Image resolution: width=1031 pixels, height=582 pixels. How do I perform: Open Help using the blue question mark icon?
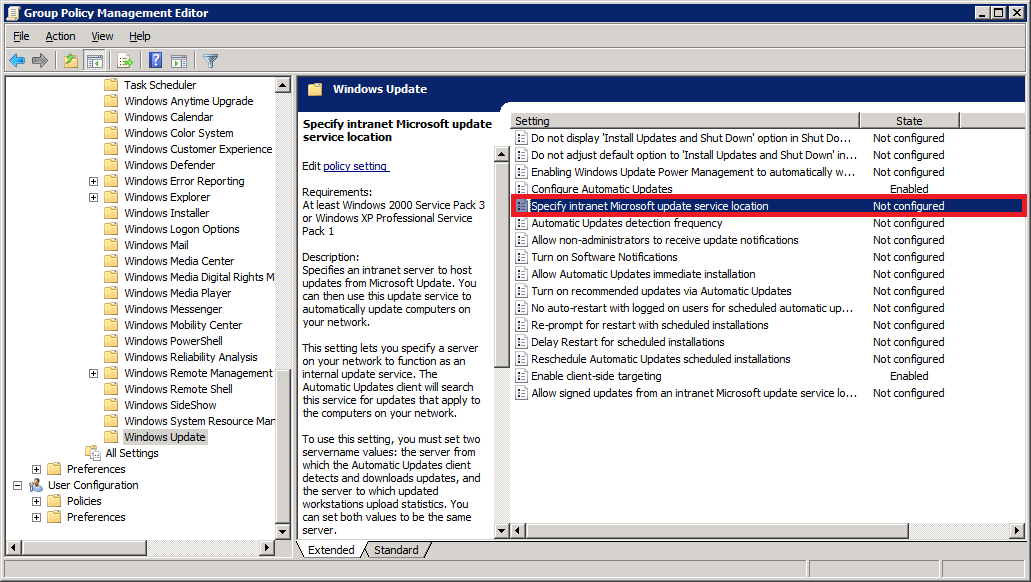coord(155,61)
